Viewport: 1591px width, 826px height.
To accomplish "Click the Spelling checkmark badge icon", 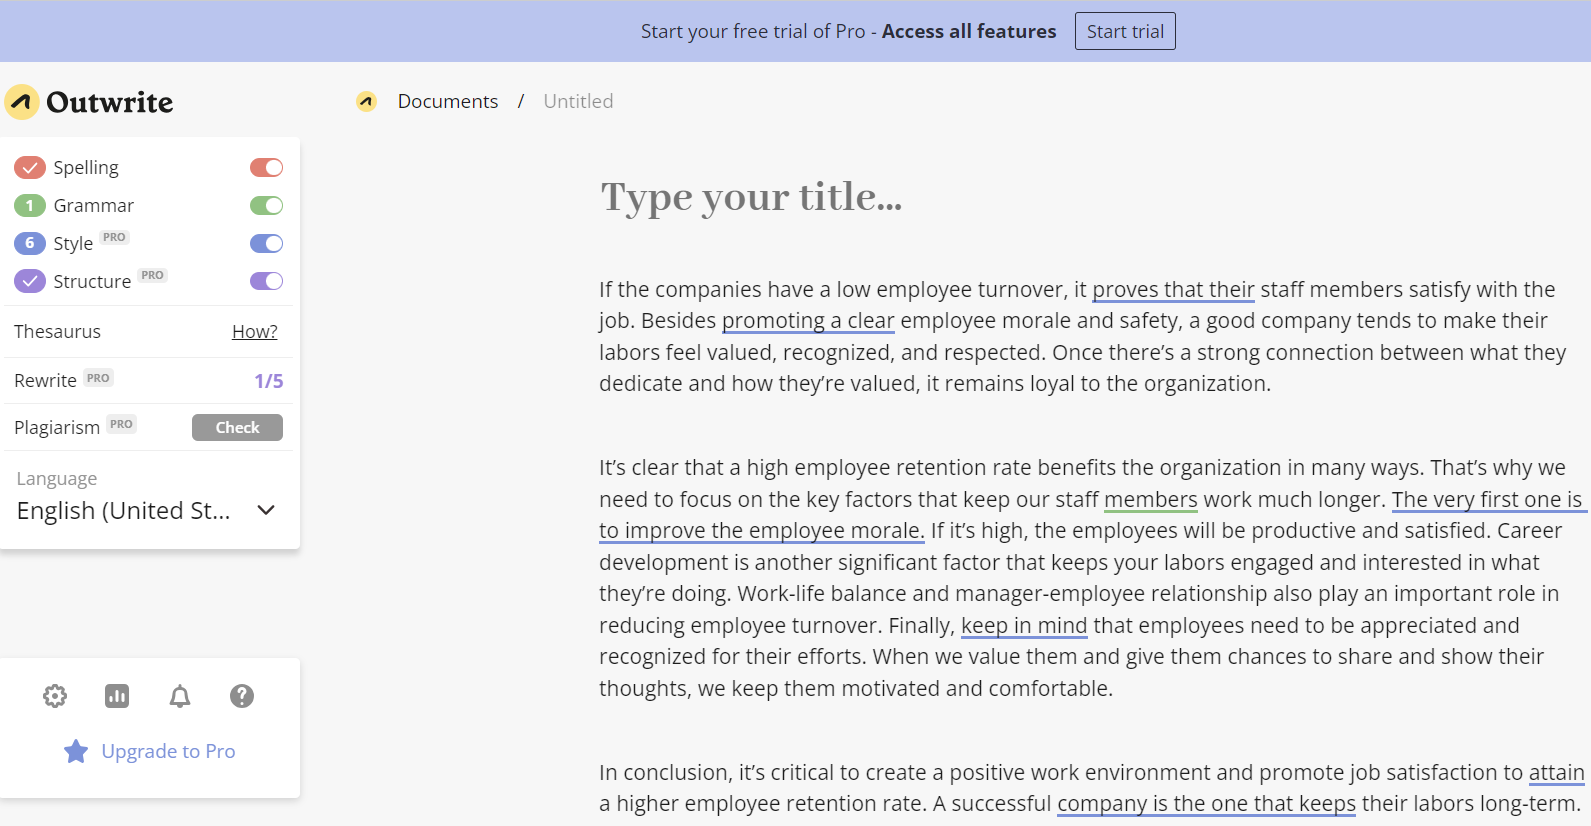I will pyautogui.click(x=30, y=167).
